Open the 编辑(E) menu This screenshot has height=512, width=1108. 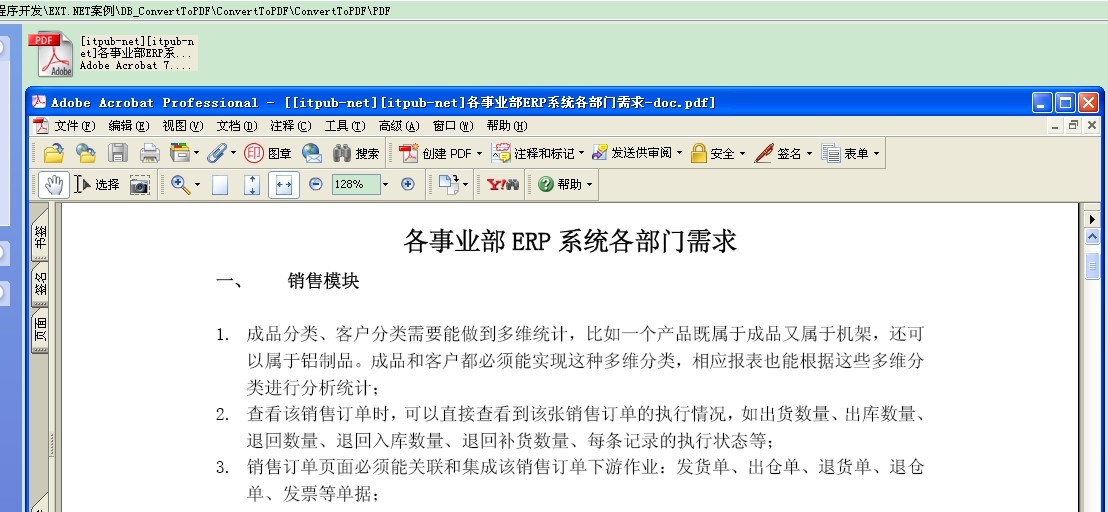click(129, 126)
